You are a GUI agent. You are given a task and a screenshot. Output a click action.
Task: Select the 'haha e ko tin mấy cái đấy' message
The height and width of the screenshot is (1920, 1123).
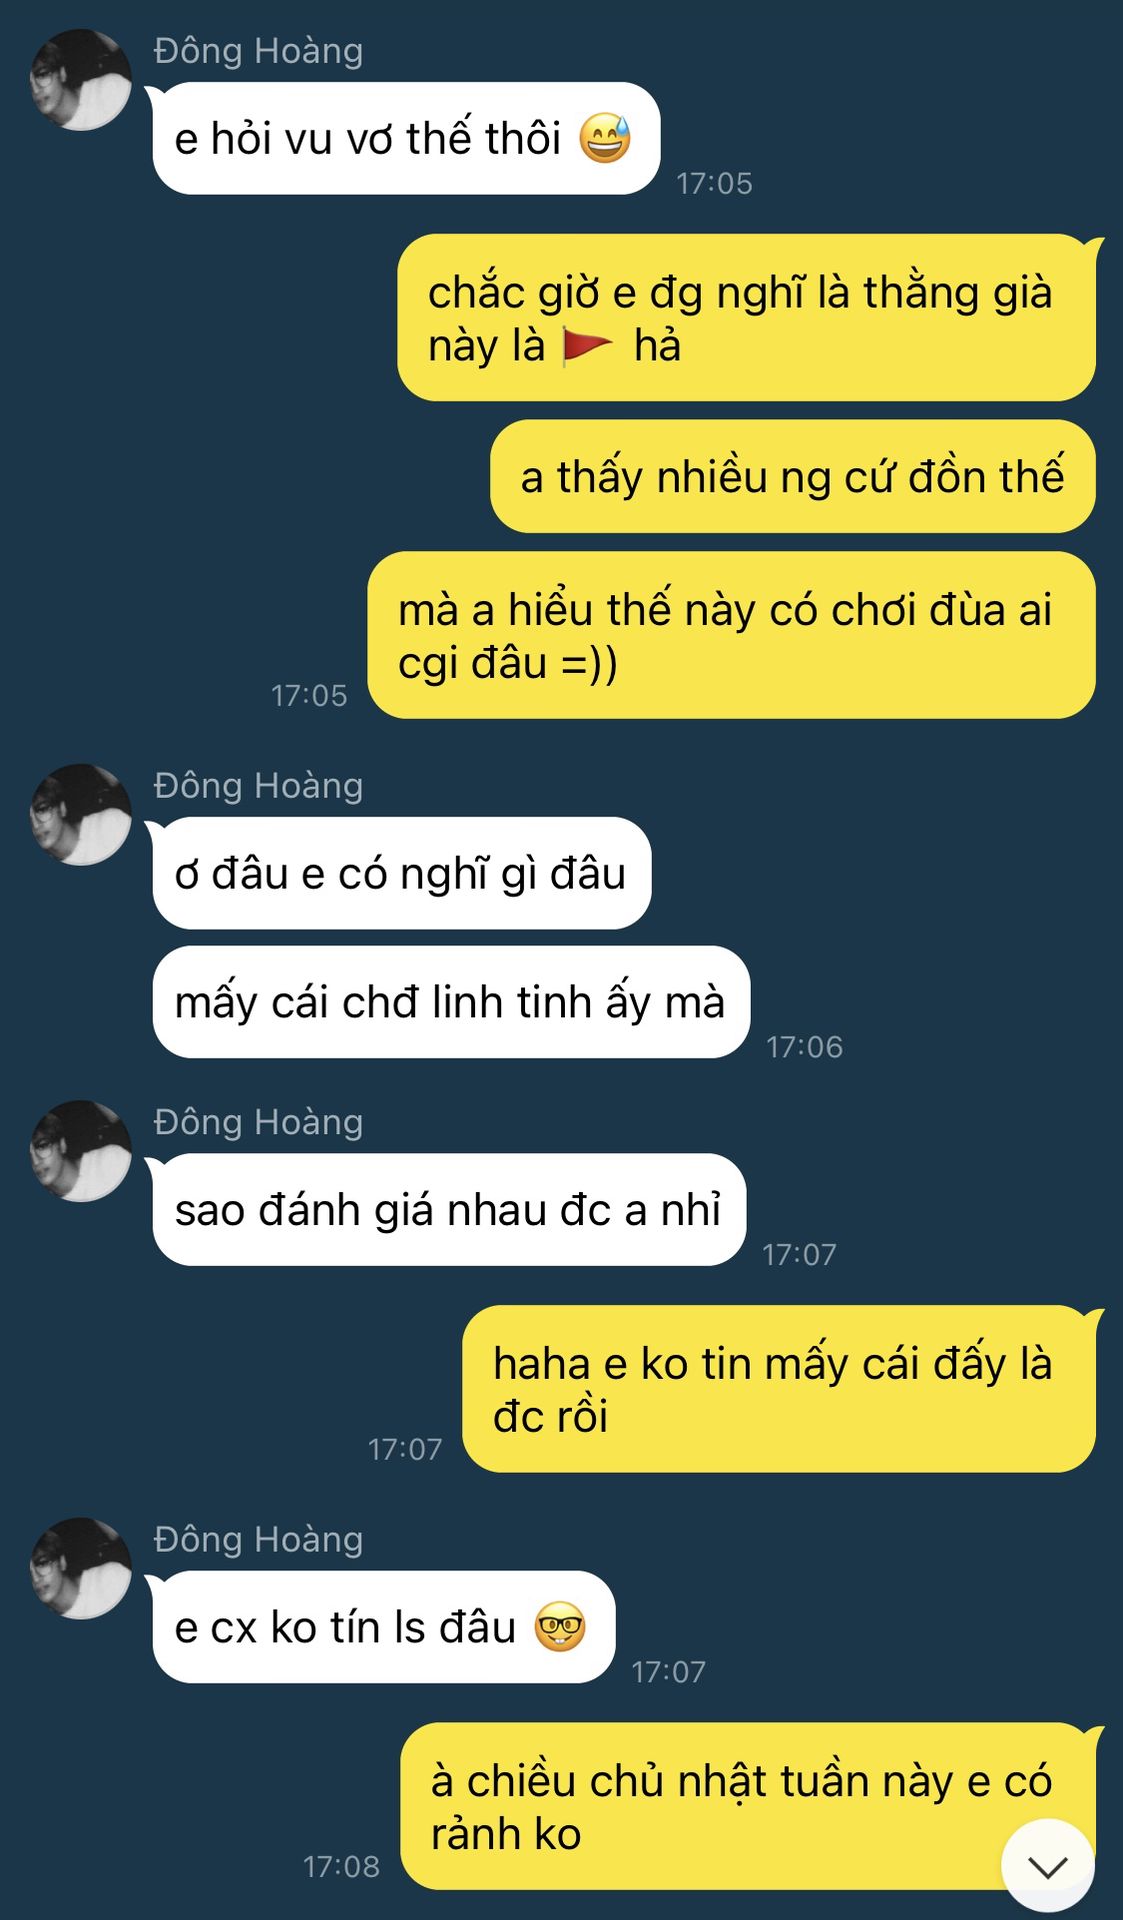[779, 1389]
